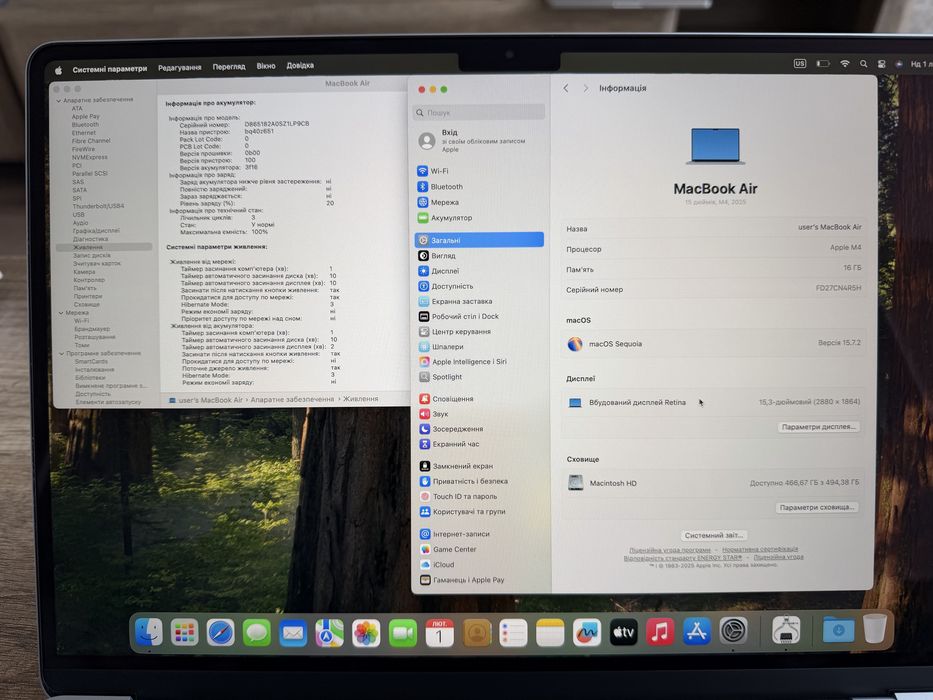Open input source US menu bar icon
The image size is (933, 700).
point(800,64)
